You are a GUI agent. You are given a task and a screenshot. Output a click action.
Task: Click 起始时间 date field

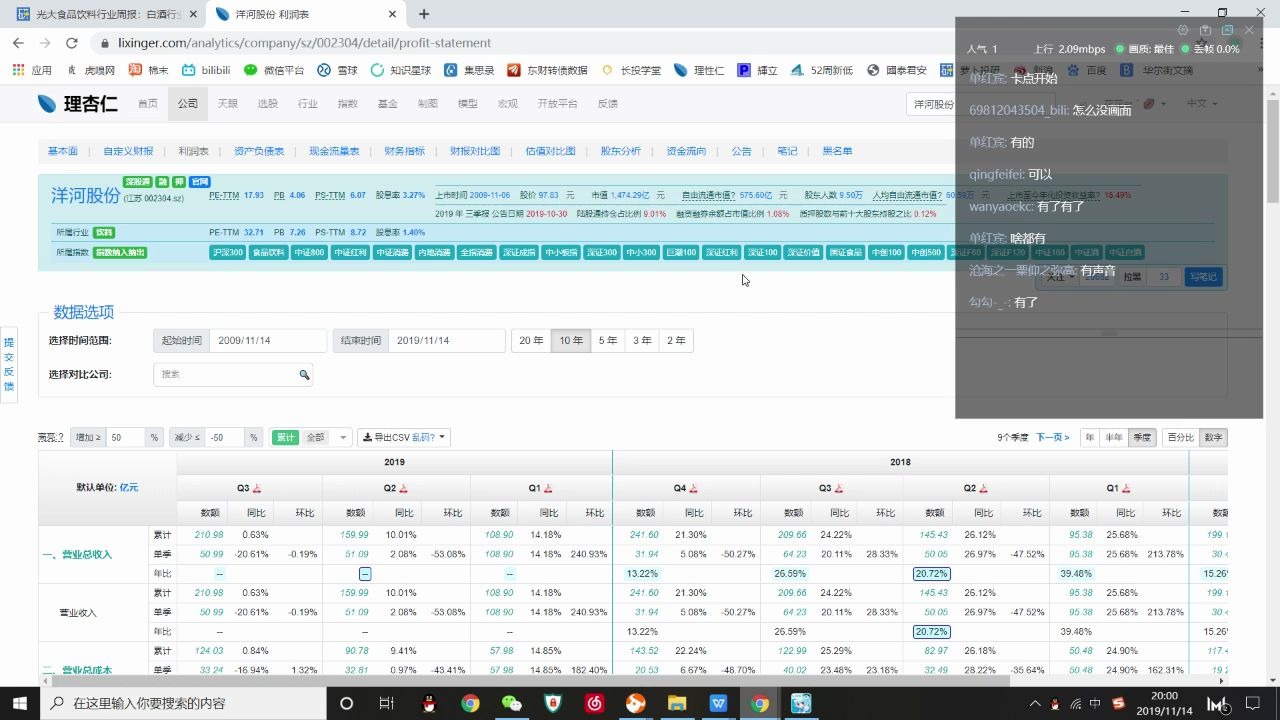click(x=268, y=340)
